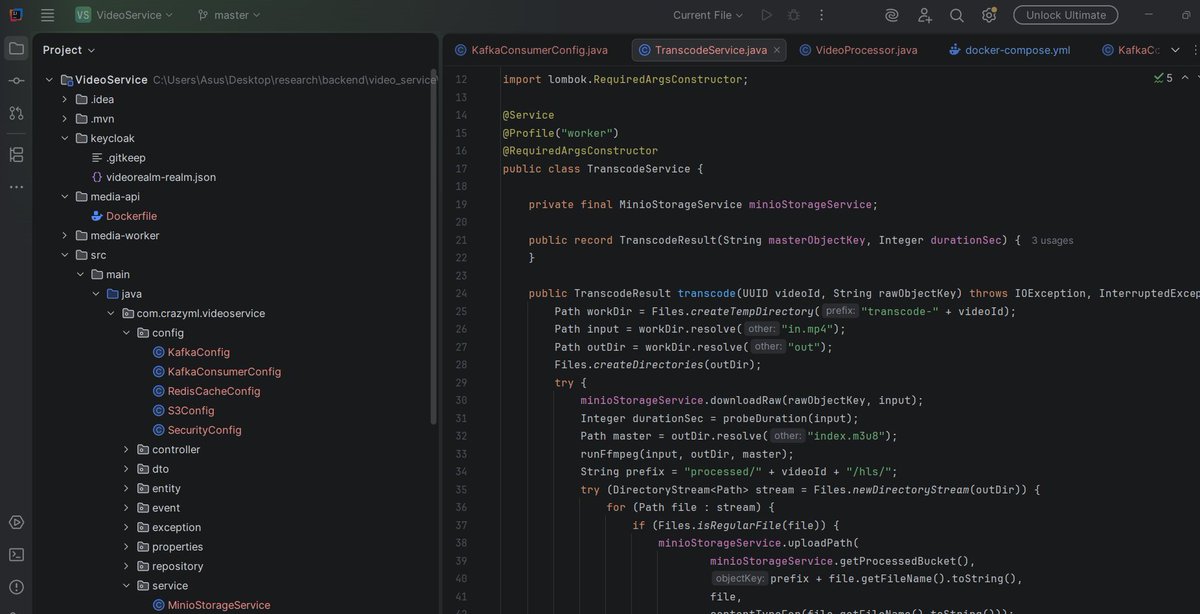Open RedisCacheConfig class in tree
1200x614 pixels.
coord(206,391)
